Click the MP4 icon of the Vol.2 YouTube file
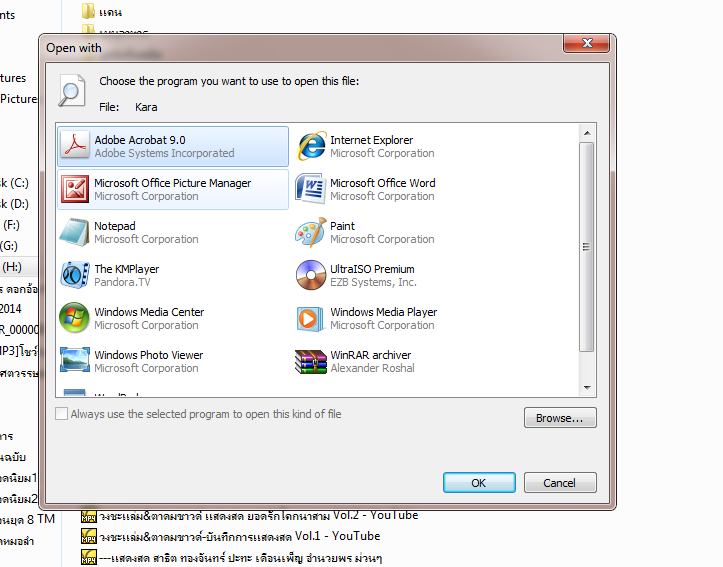The height and width of the screenshot is (567, 723). (89, 516)
